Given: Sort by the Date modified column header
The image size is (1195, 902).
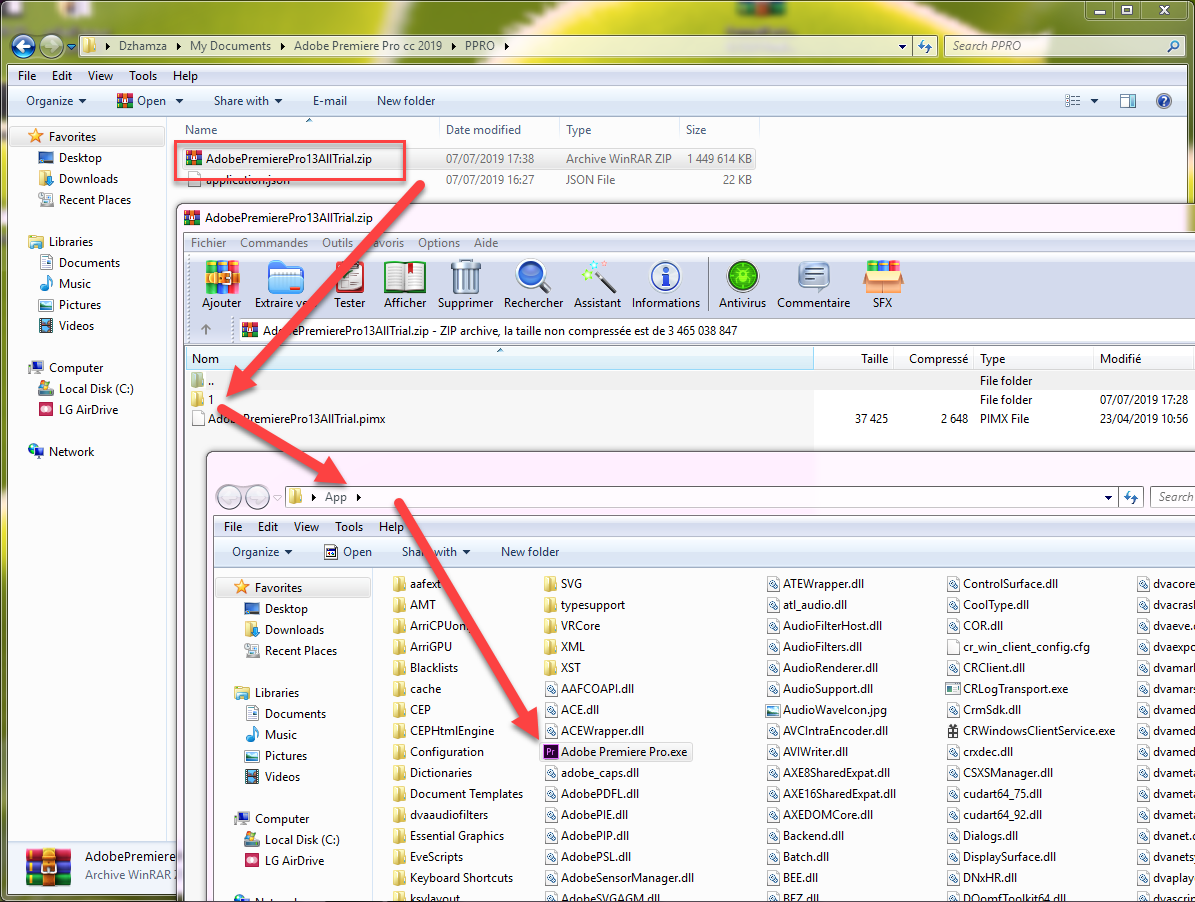Looking at the screenshot, I should point(483,130).
